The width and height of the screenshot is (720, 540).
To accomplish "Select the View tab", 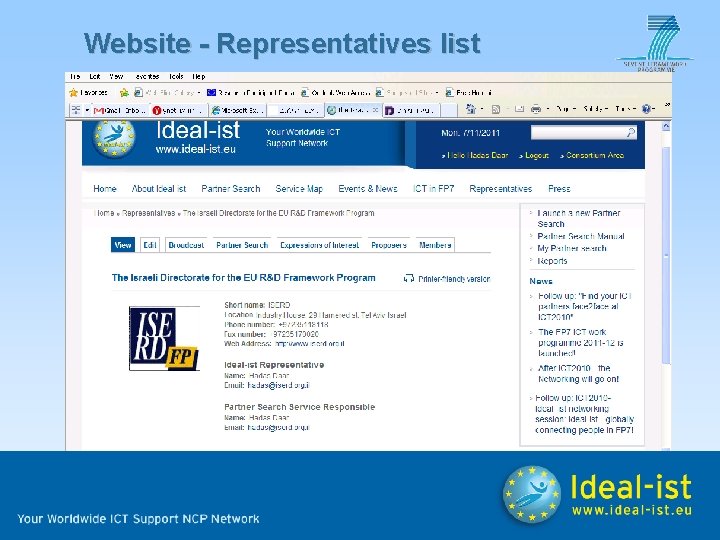I will point(123,245).
